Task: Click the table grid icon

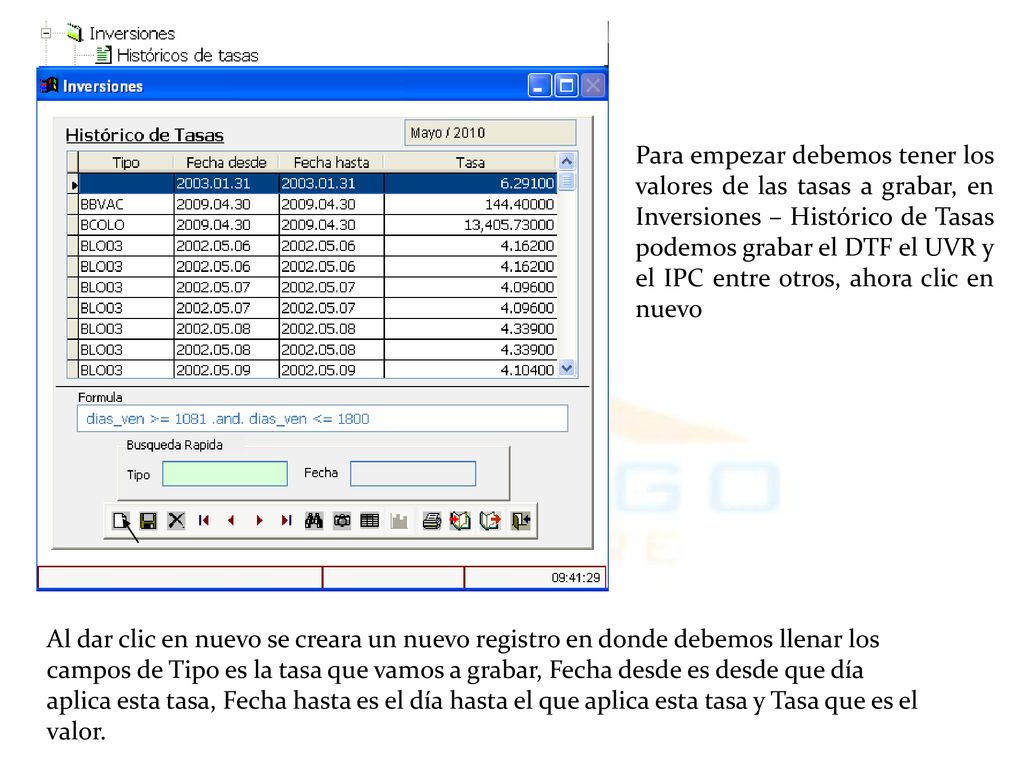Action: [x=370, y=520]
